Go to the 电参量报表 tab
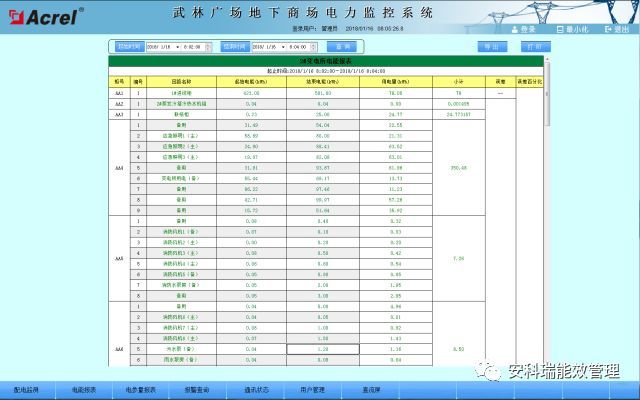 [x=141, y=391]
